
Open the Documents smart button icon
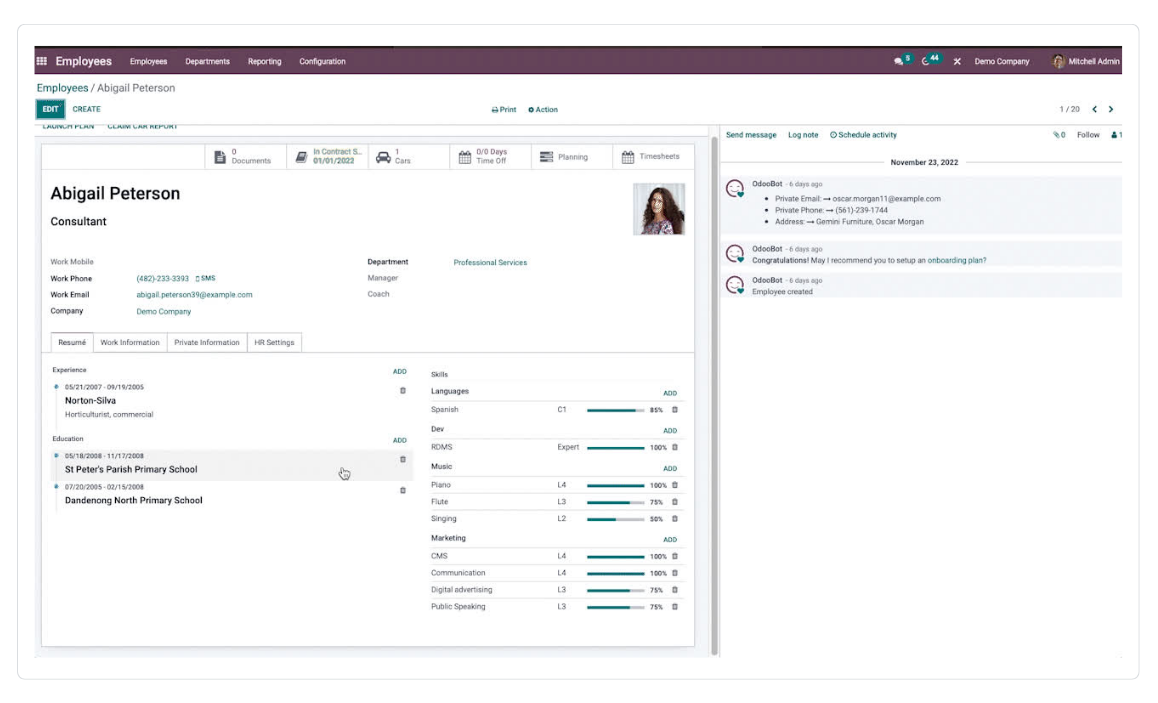coord(219,156)
